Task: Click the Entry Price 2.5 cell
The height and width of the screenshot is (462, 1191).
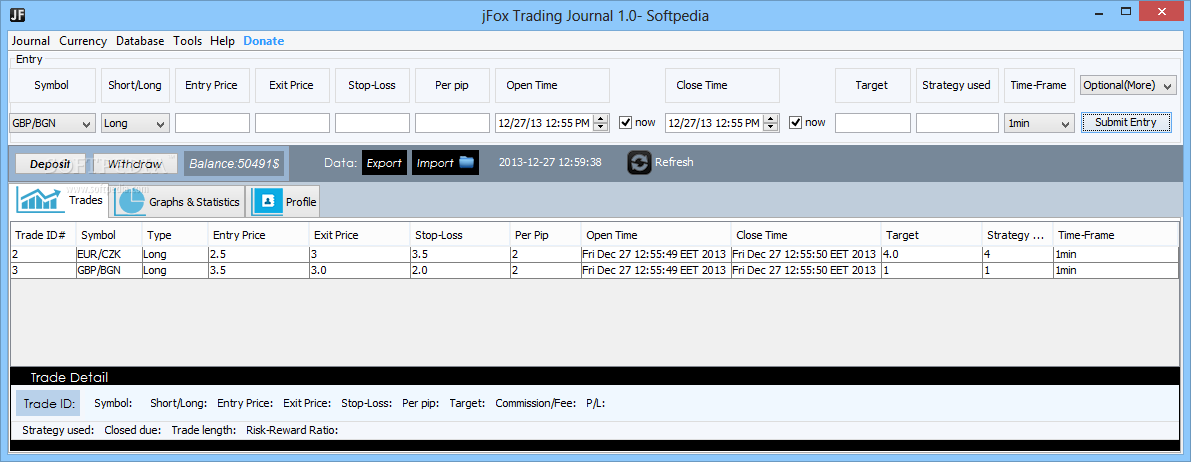Action: pyautogui.click(x=258, y=255)
